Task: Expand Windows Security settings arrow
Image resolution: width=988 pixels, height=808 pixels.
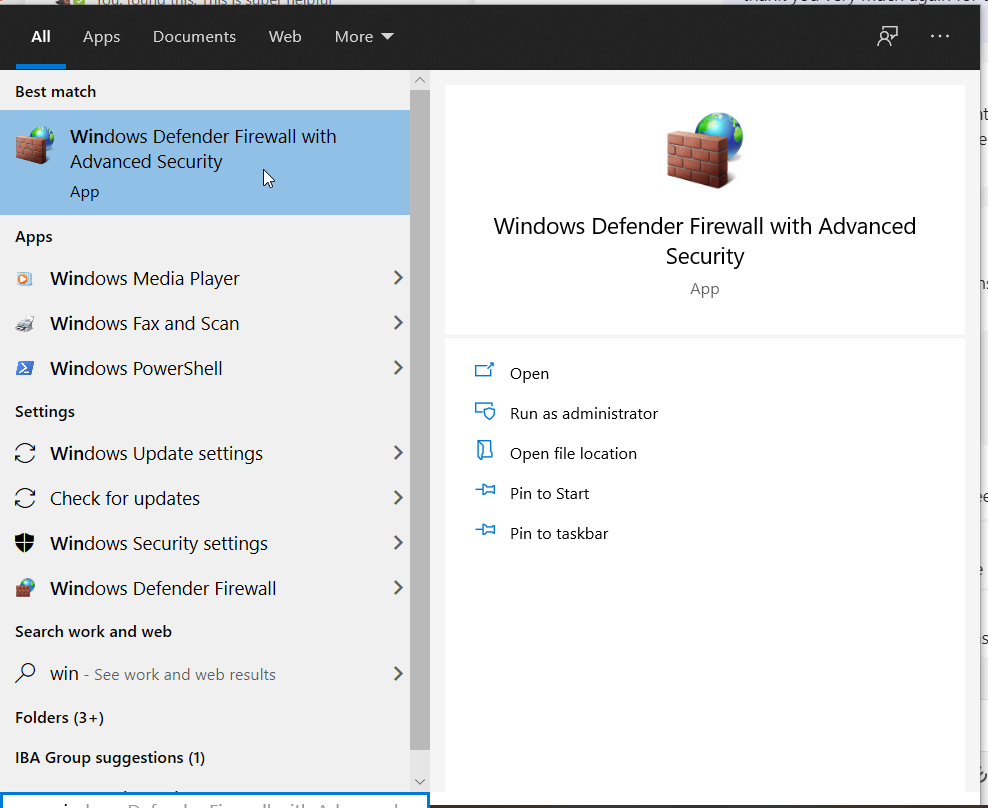Action: coord(398,543)
